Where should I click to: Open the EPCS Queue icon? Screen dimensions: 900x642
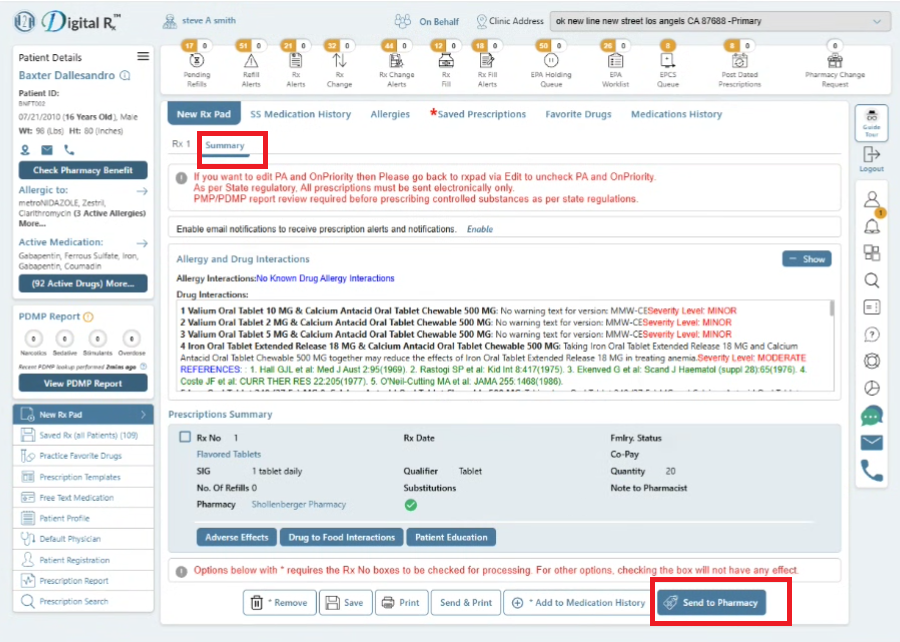click(668, 60)
